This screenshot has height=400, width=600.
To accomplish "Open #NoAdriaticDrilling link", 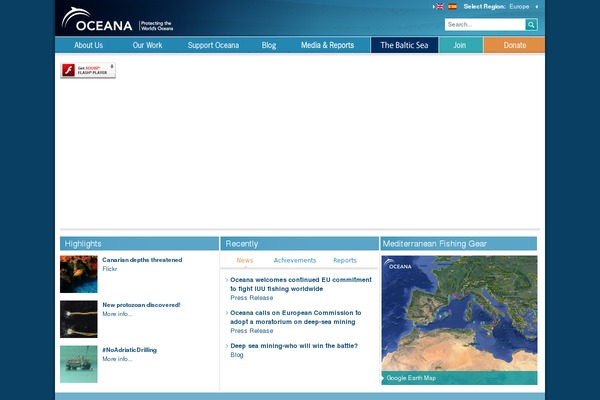I will (129, 350).
